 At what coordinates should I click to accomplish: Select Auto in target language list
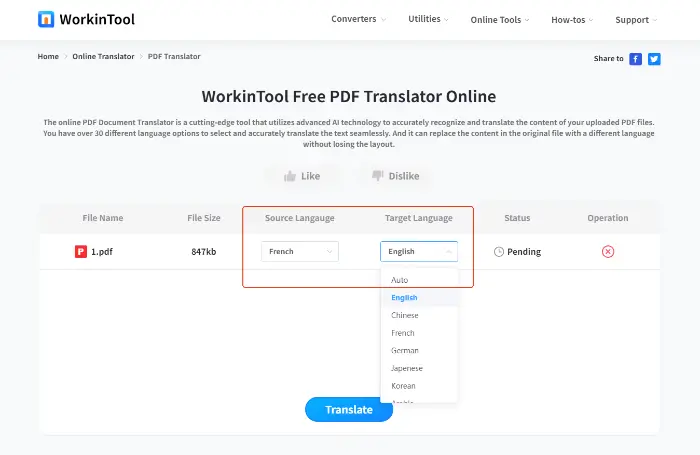419,280
